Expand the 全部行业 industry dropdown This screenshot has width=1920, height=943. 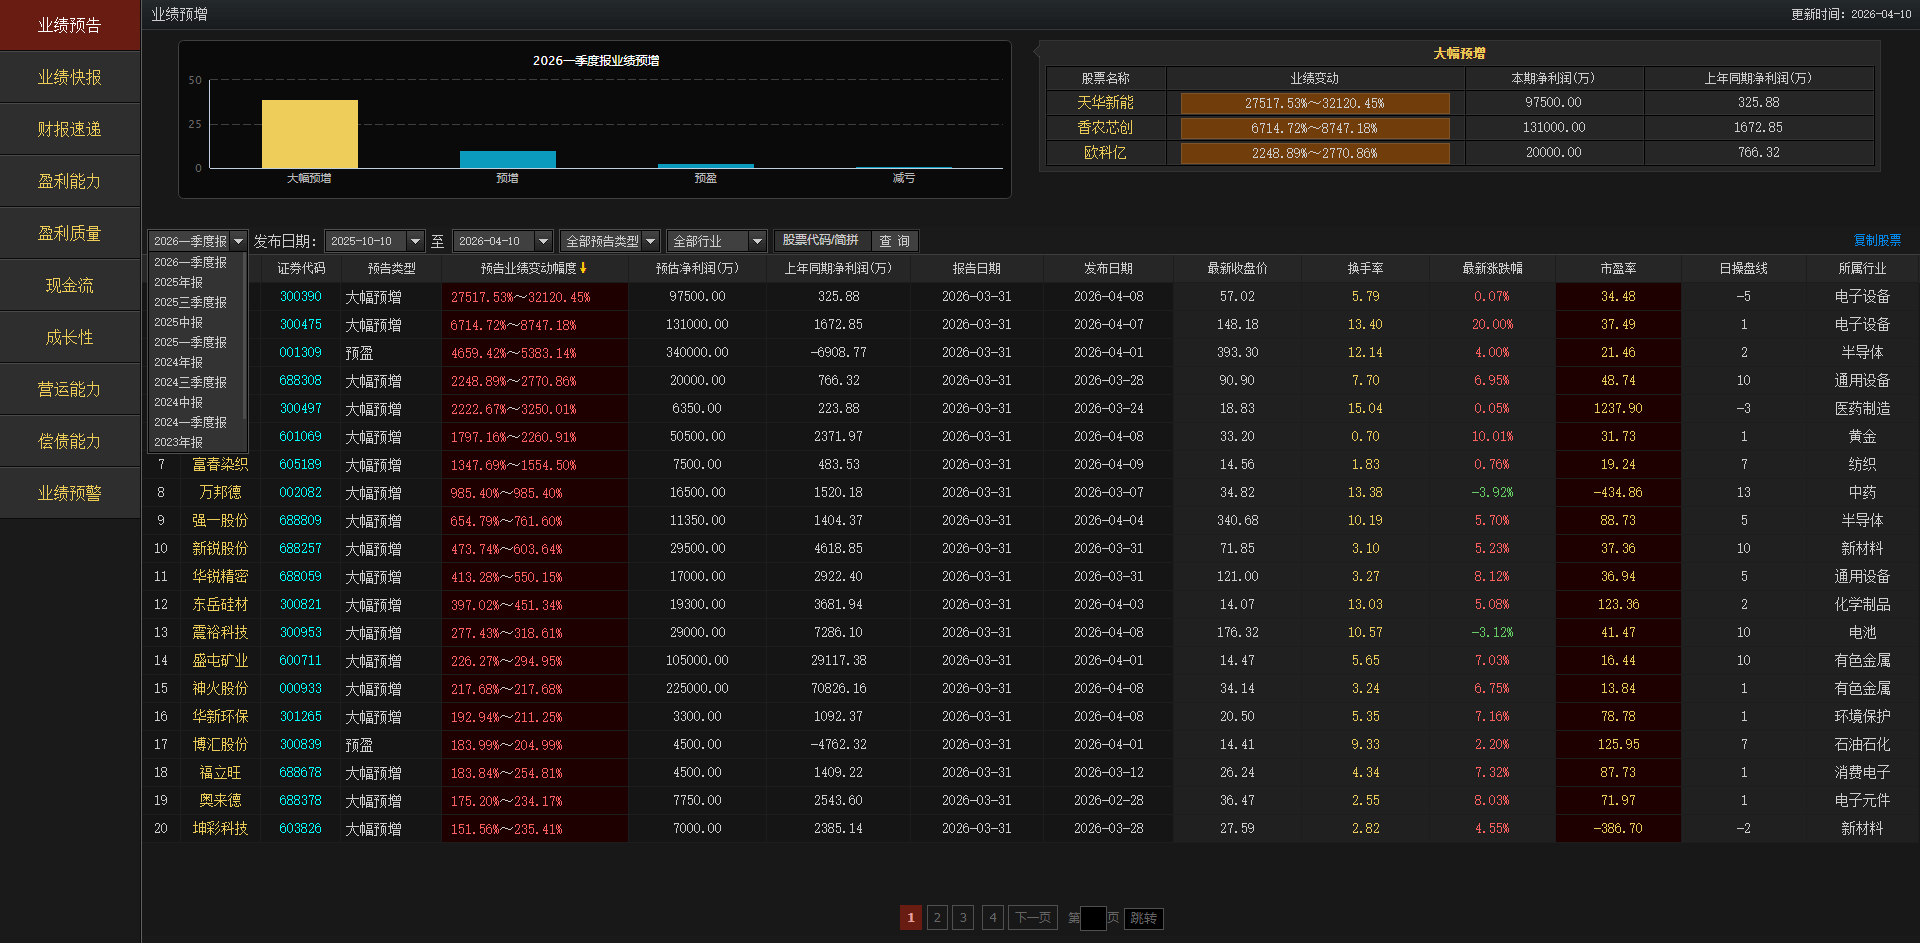coord(757,241)
